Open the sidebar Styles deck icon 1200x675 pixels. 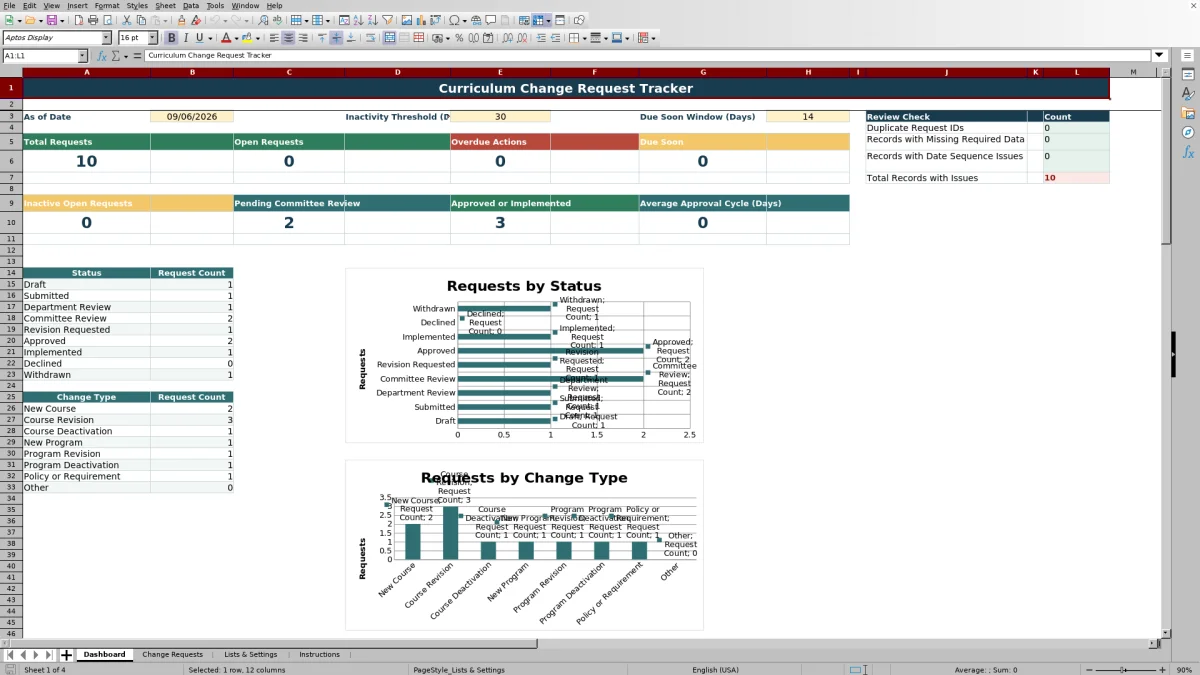point(1188,93)
